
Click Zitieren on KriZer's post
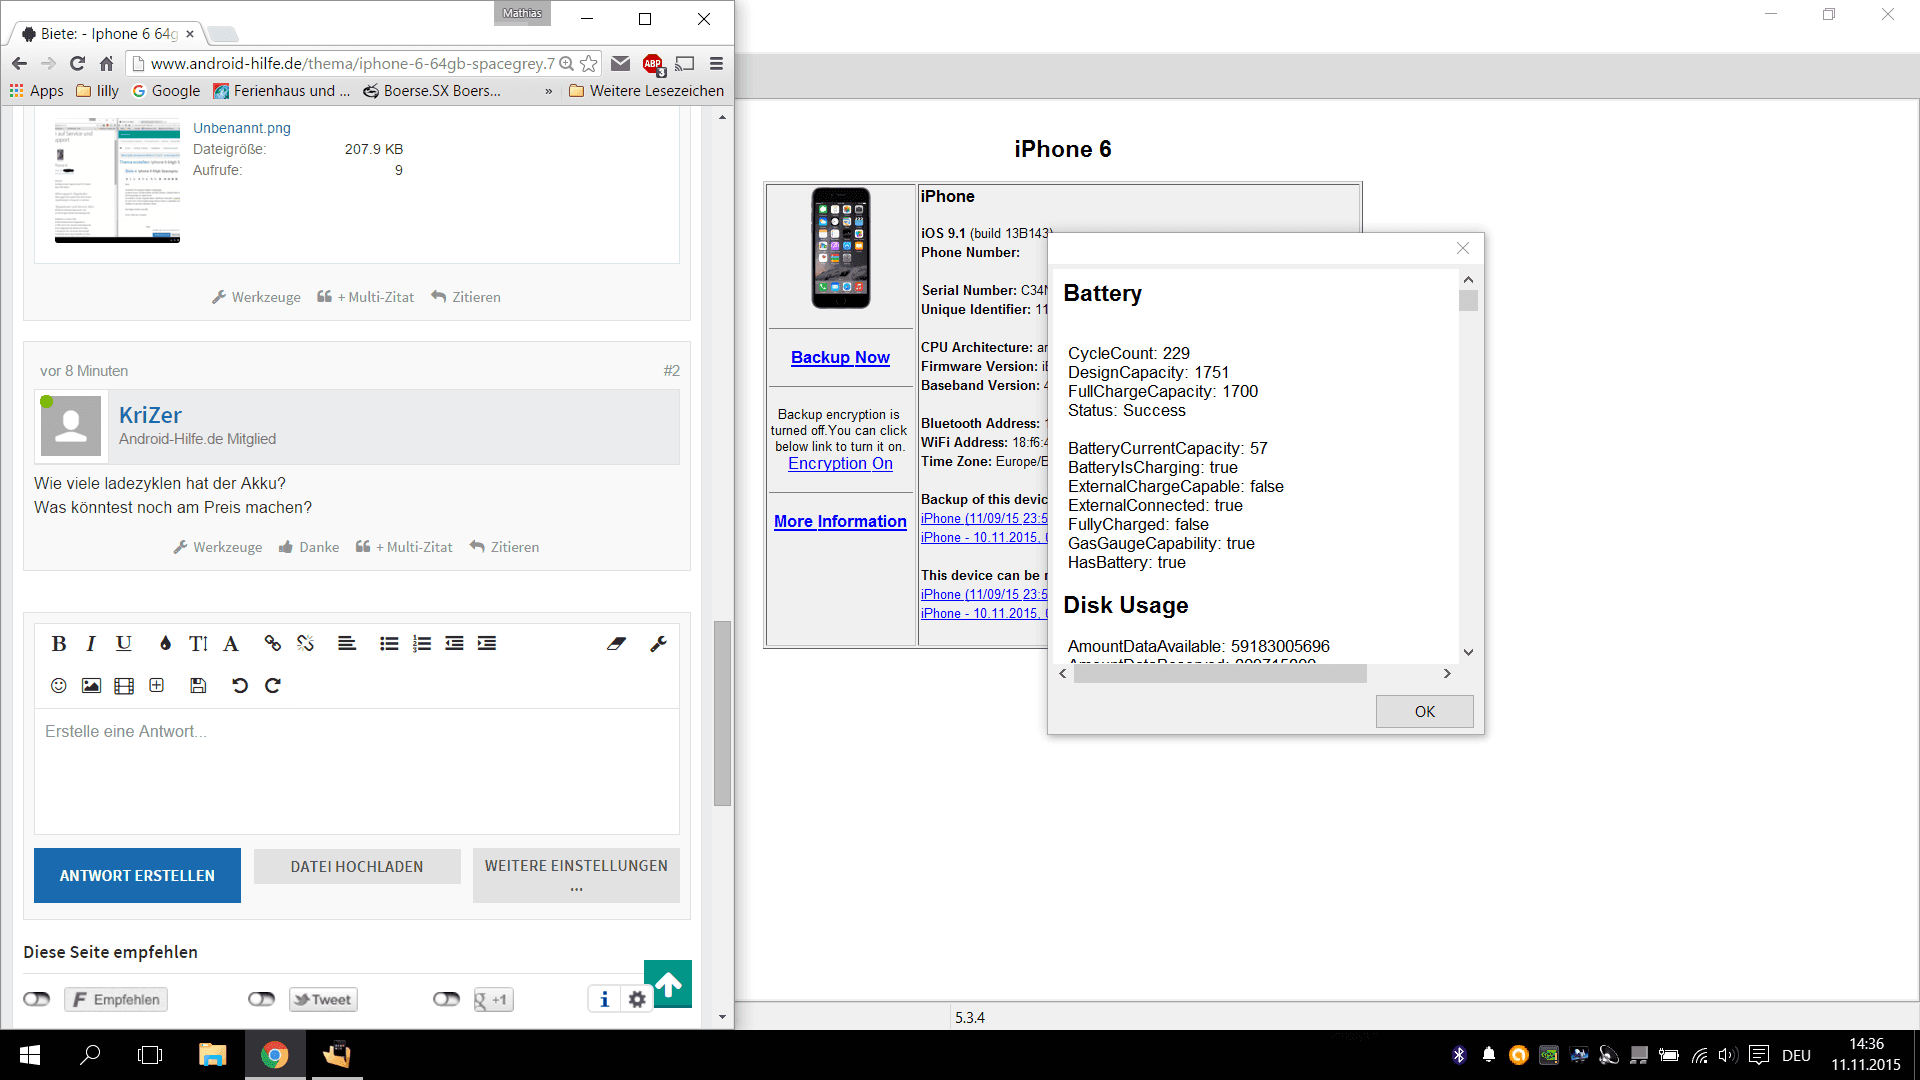[504, 547]
